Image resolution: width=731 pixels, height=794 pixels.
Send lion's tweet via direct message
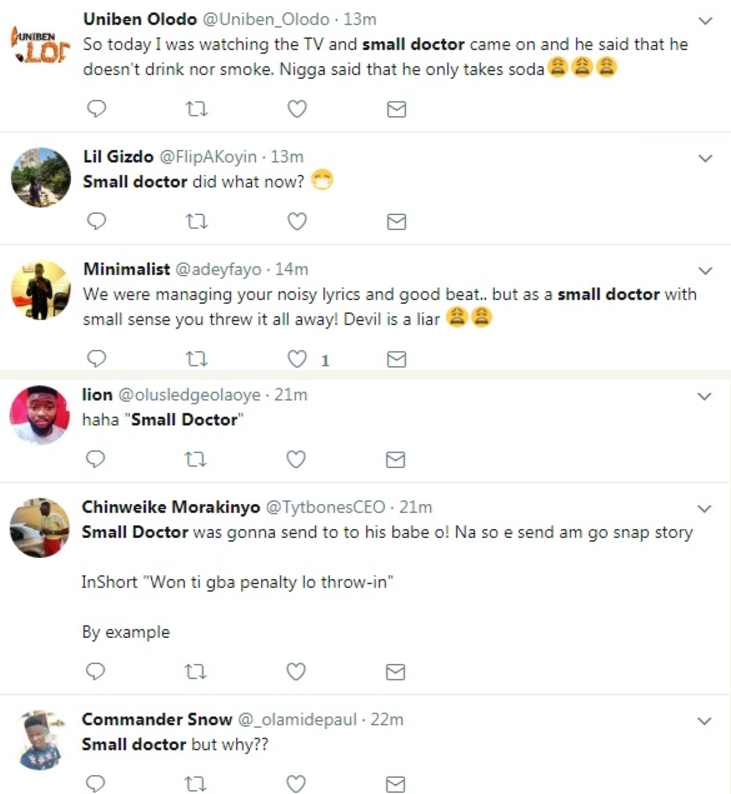(x=395, y=460)
